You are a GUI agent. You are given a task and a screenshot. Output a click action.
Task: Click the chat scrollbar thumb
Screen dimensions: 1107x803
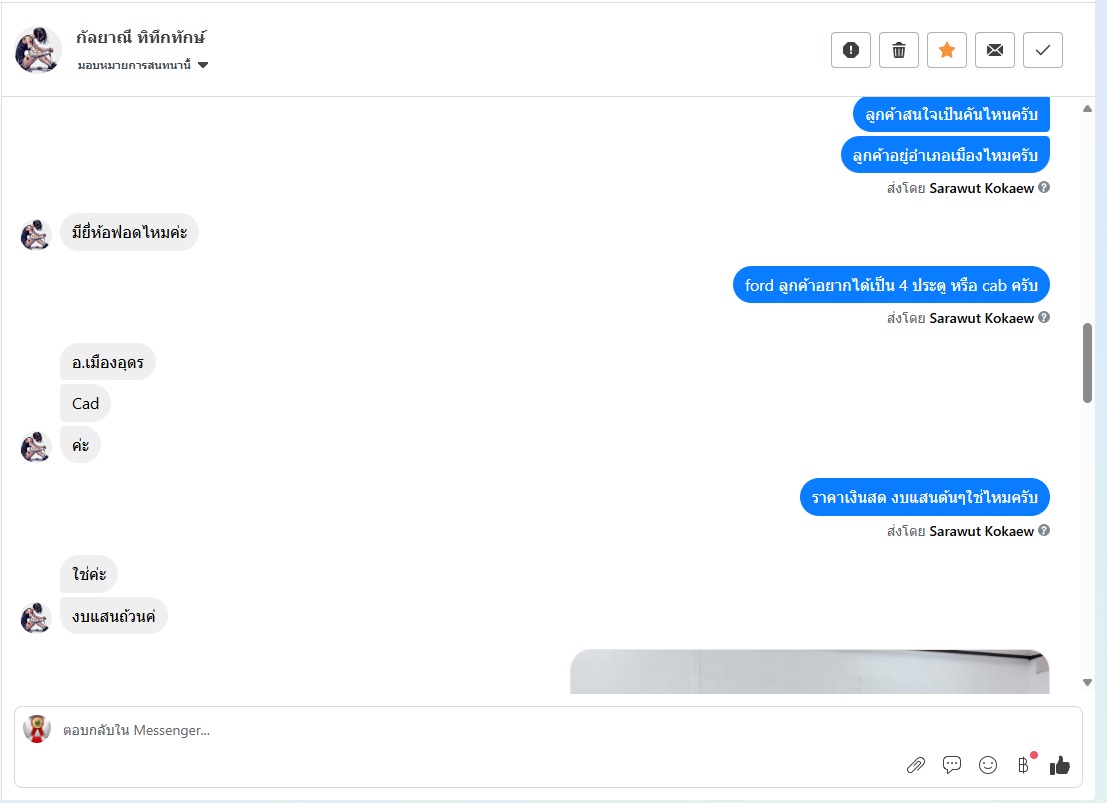point(1087,363)
